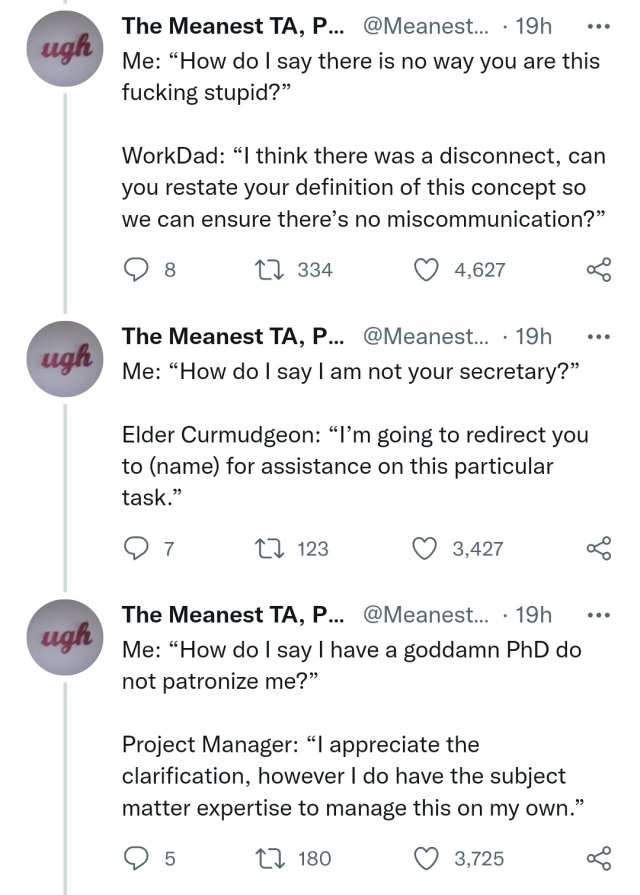
Task: Like the tweet with 3,427 likes
Action: [428, 548]
